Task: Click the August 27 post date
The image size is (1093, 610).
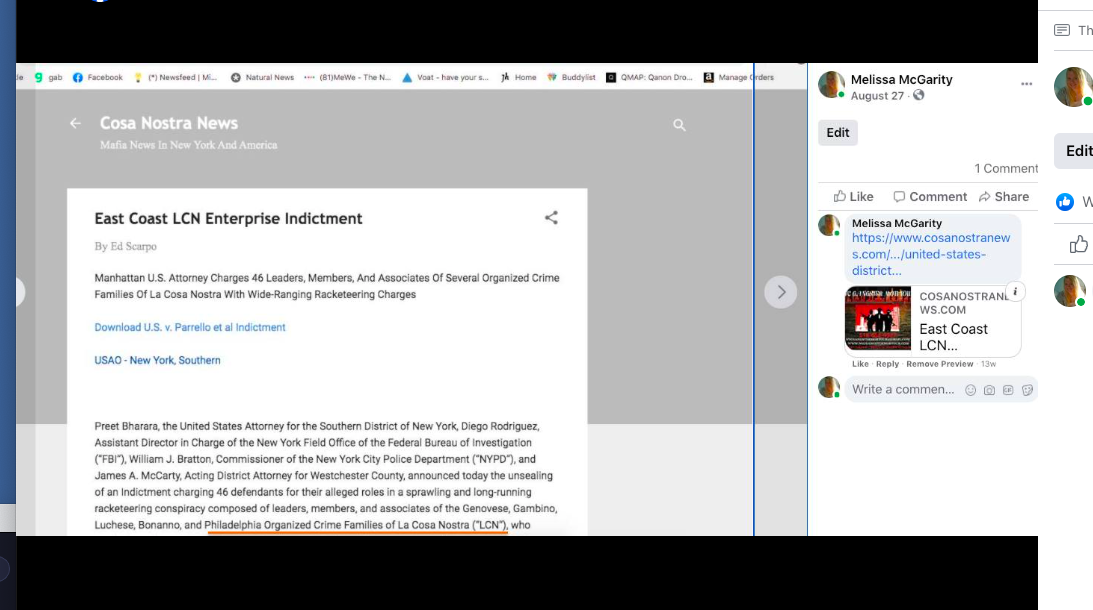Action: [877, 96]
